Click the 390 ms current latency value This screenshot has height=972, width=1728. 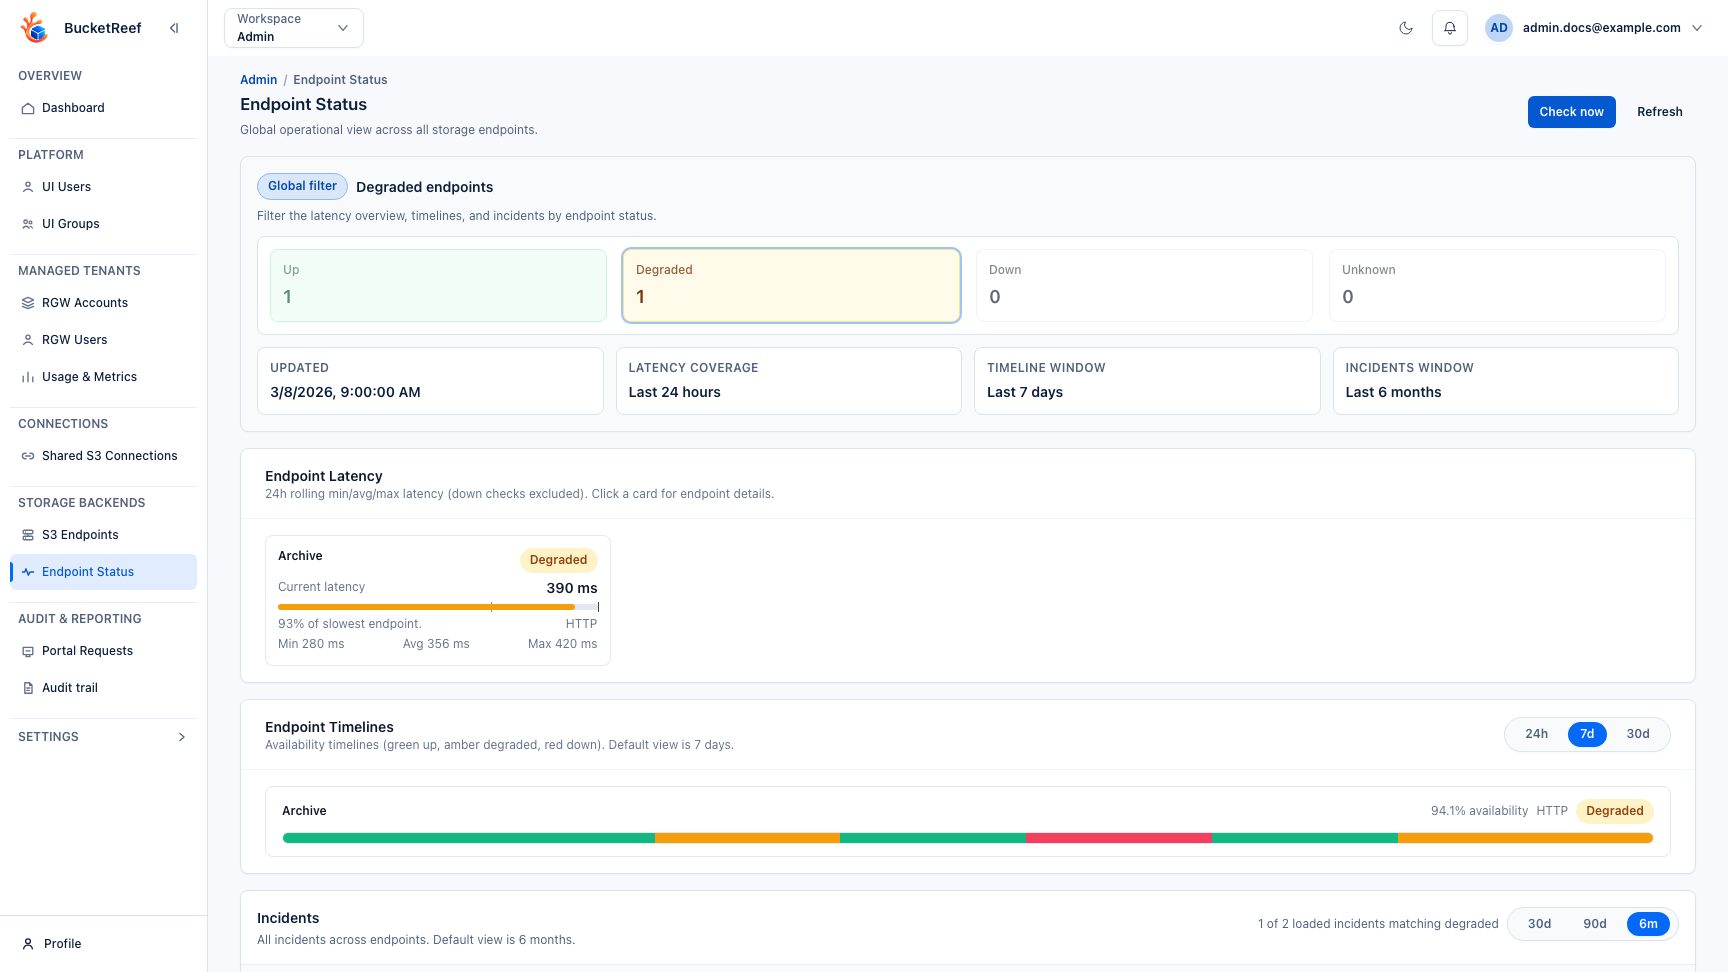pos(572,588)
